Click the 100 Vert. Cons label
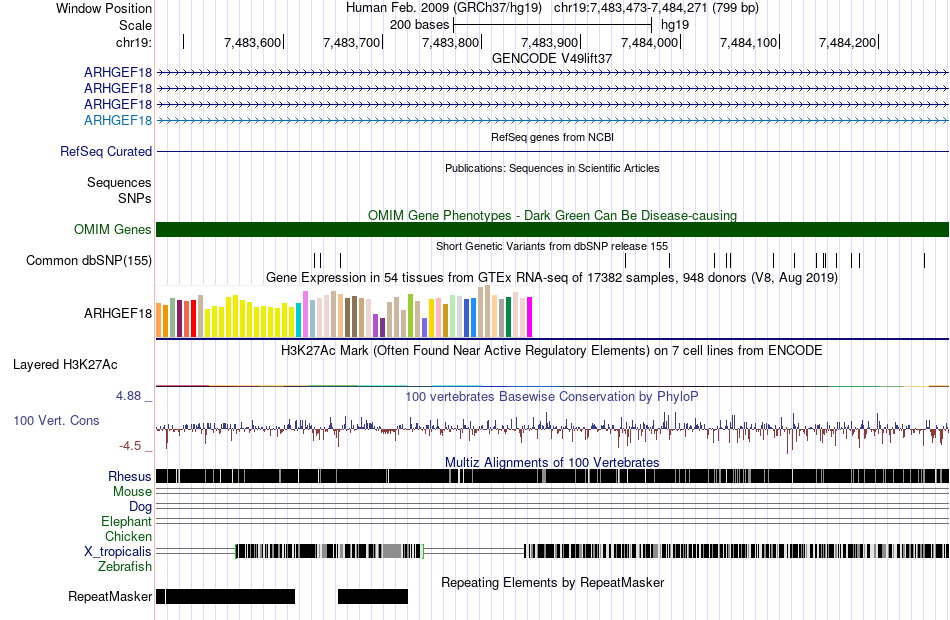 tap(56, 421)
